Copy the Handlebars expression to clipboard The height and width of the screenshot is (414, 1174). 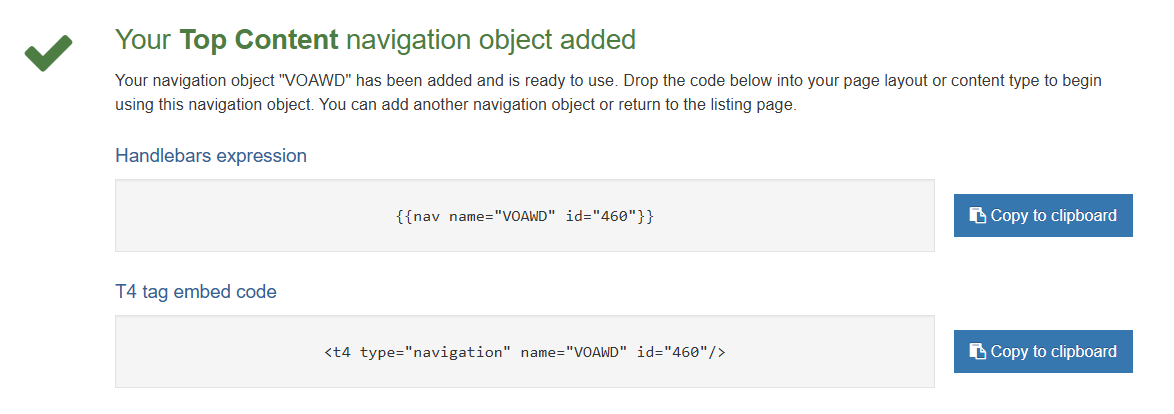click(1043, 216)
